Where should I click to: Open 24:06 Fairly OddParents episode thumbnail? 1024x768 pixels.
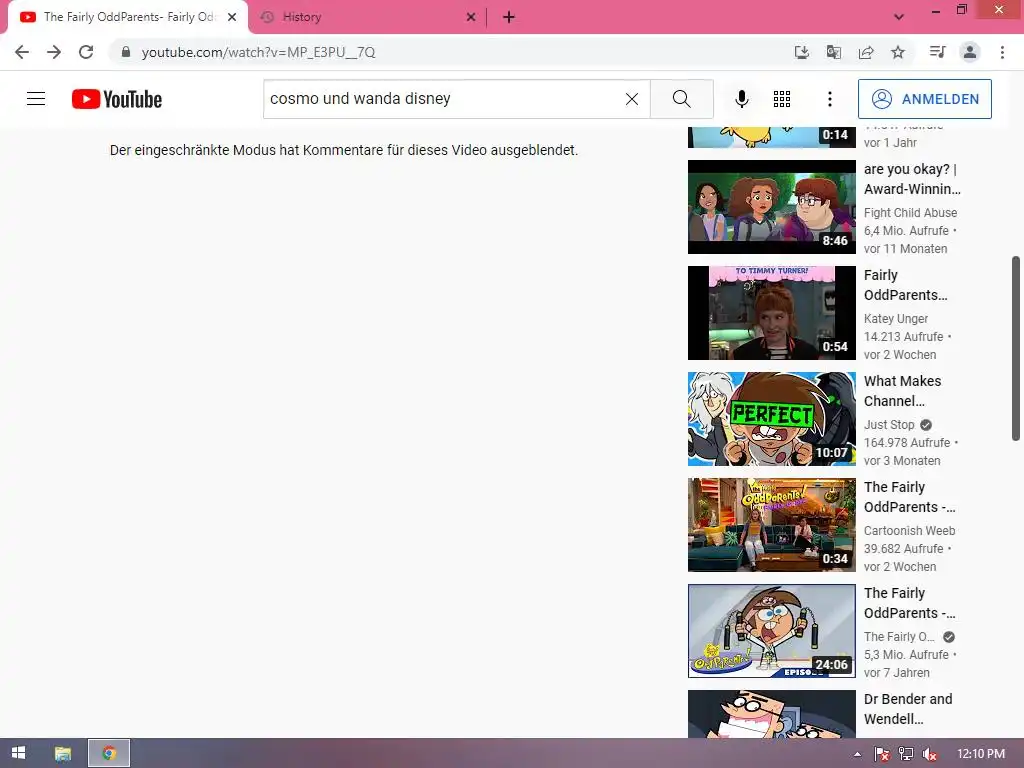tap(771, 630)
